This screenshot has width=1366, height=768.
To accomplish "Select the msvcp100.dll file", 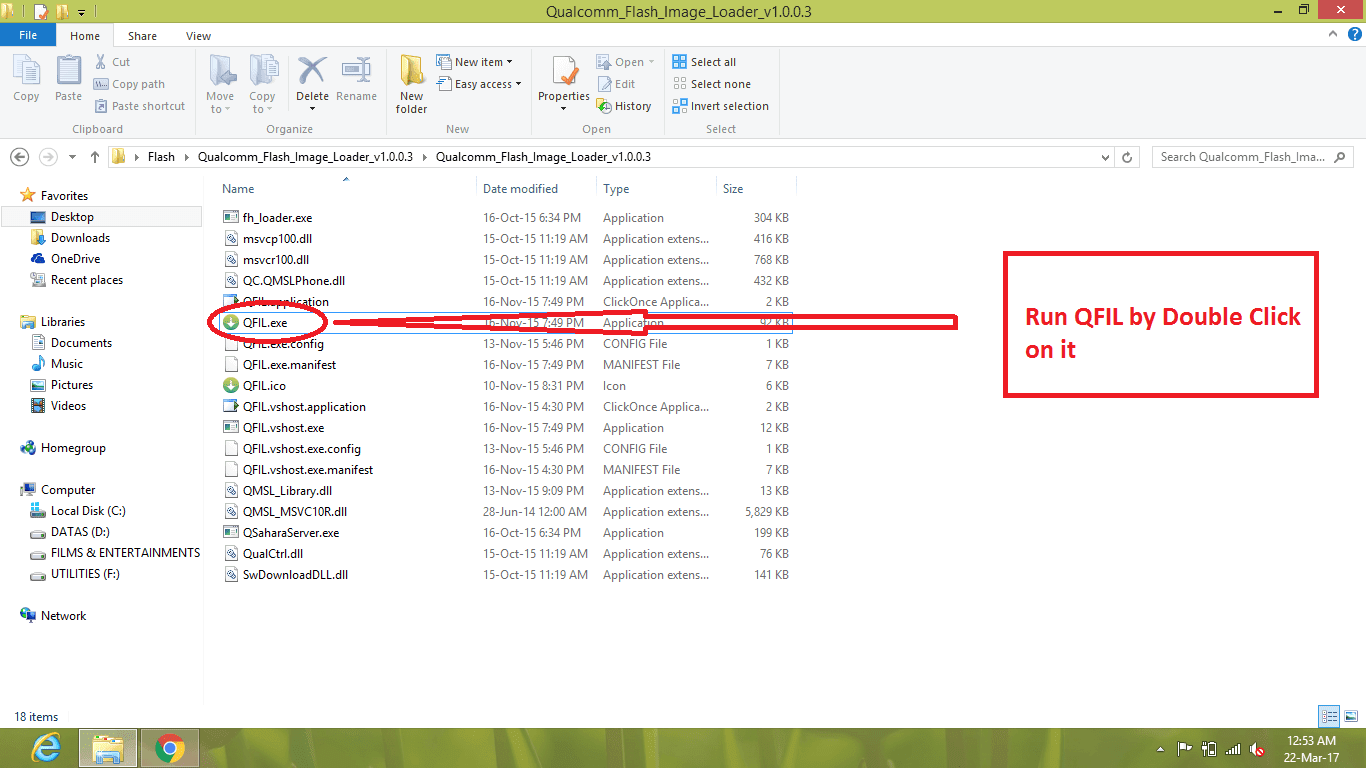I will [276, 239].
